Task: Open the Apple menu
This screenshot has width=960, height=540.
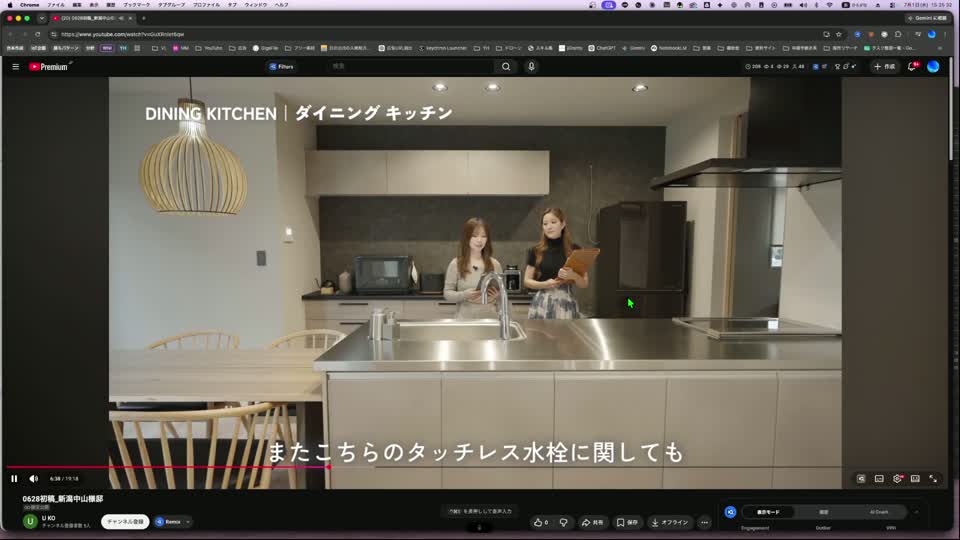Action: click(x=10, y=4)
